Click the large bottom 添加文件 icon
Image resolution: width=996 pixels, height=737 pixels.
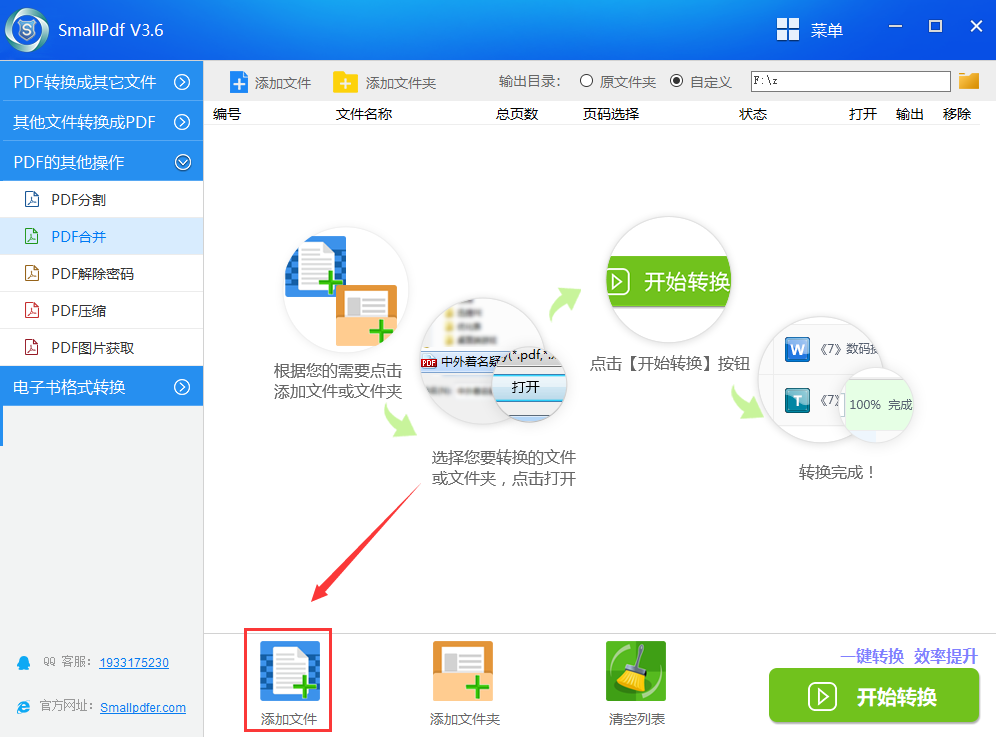tap(290, 671)
